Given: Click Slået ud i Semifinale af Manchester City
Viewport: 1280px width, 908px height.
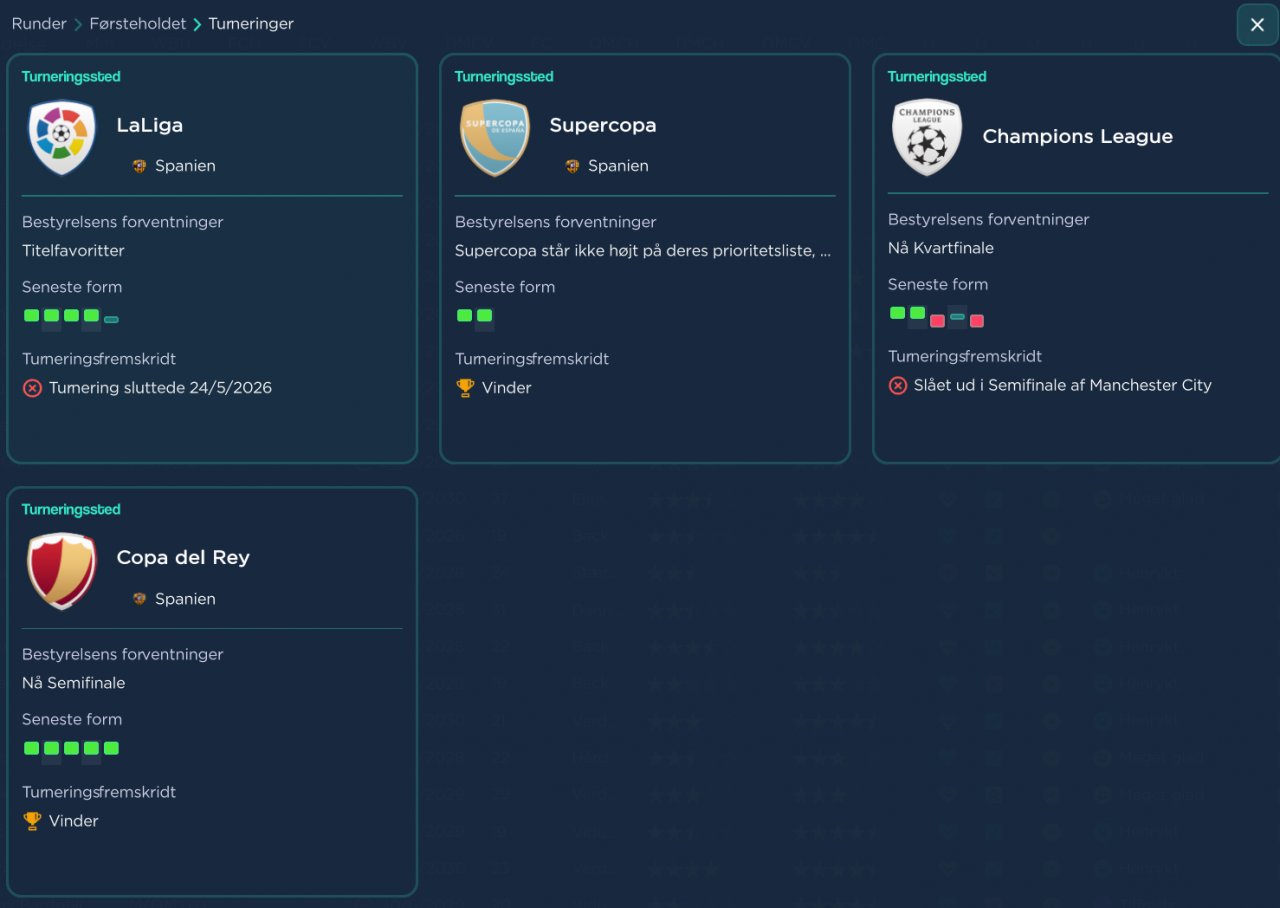Looking at the screenshot, I should click(x=1063, y=385).
